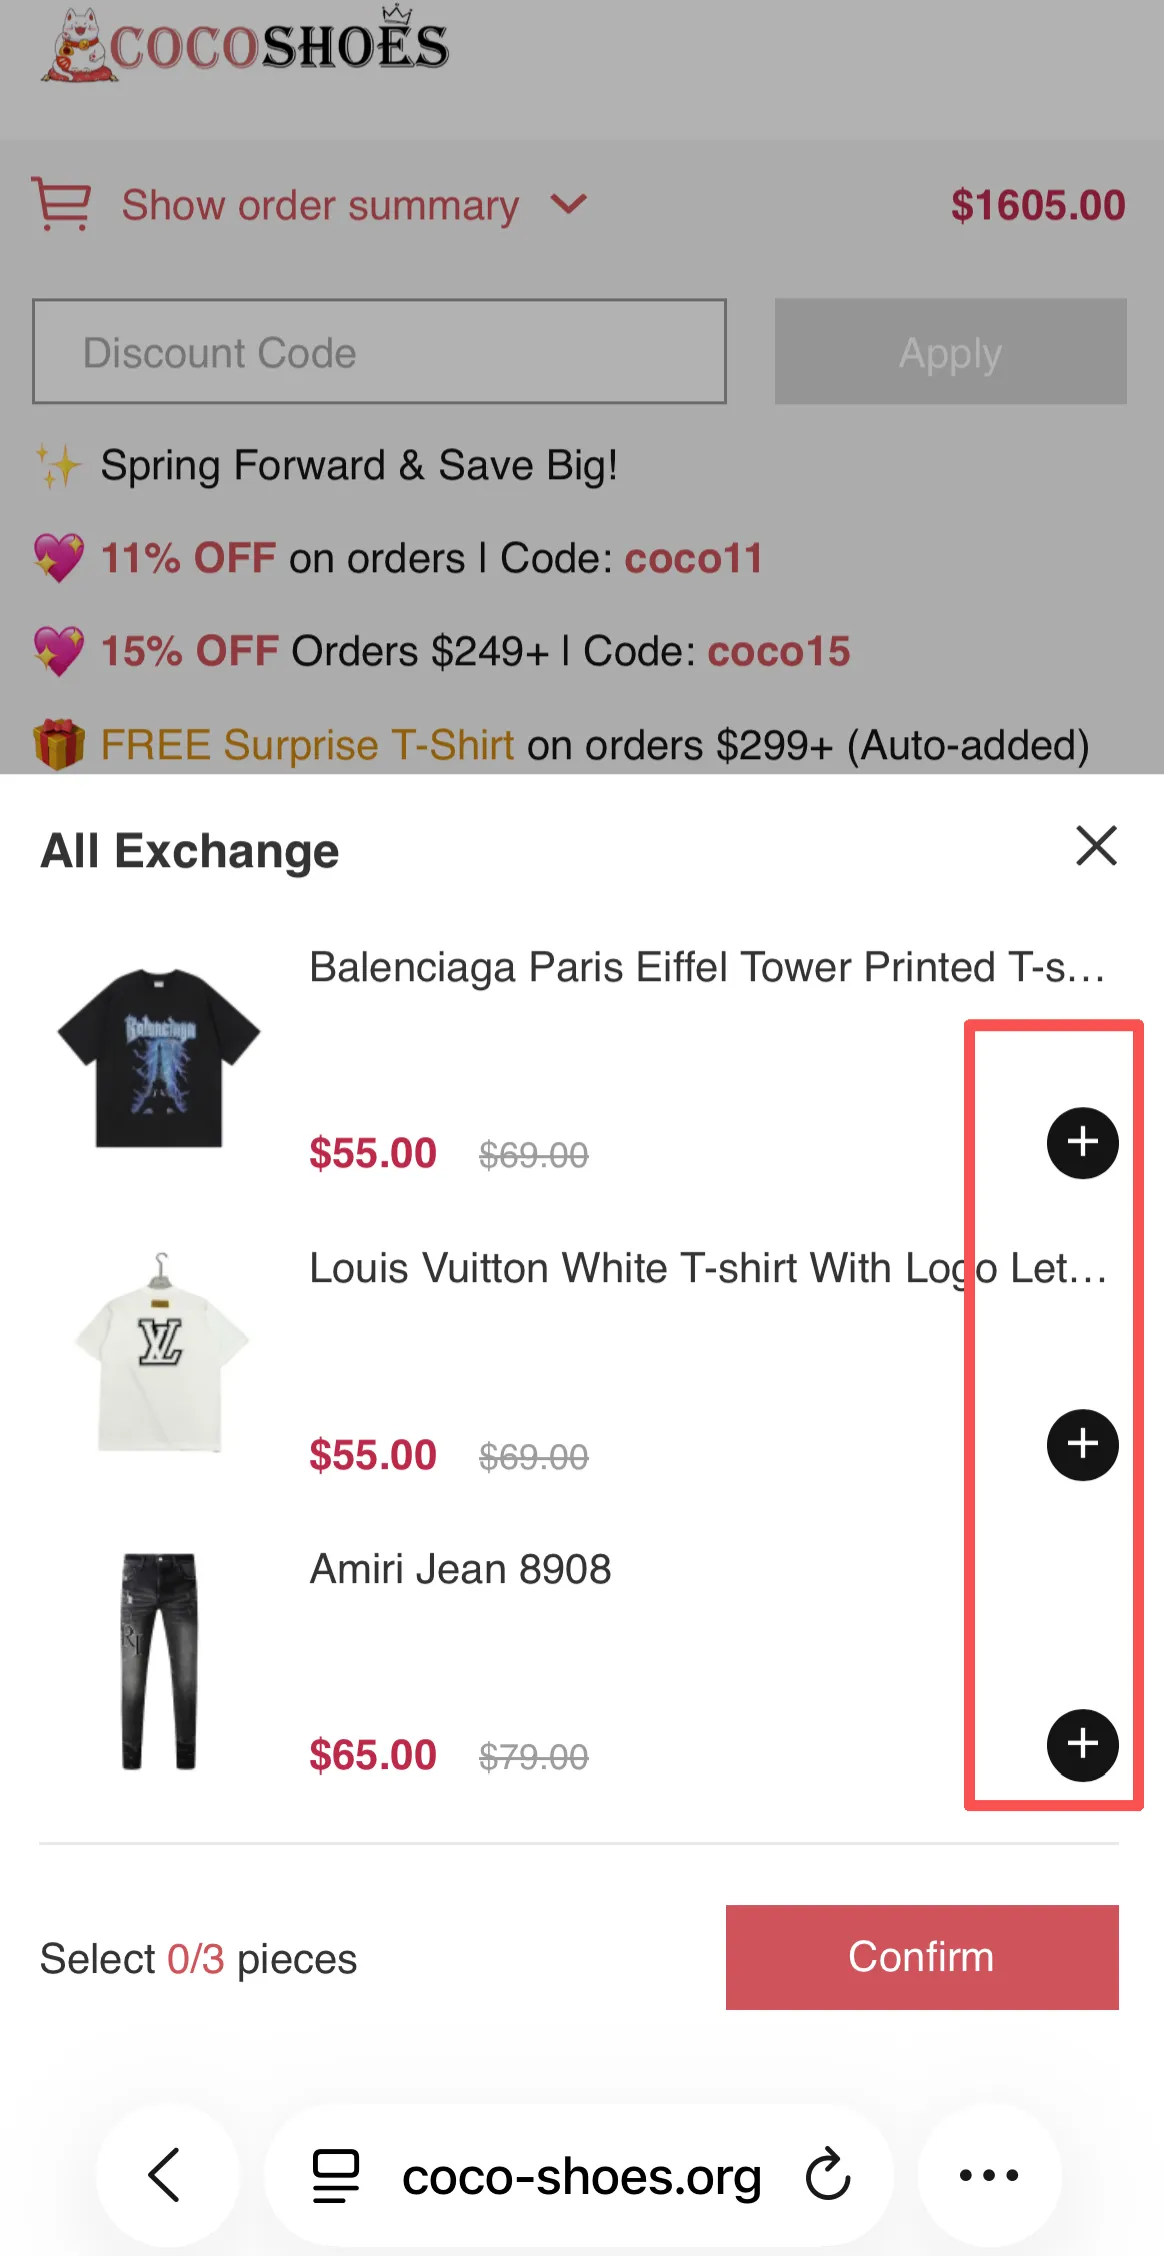Click the Apply discount button
The width and height of the screenshot is (1164, 2256).
[950, 352]
